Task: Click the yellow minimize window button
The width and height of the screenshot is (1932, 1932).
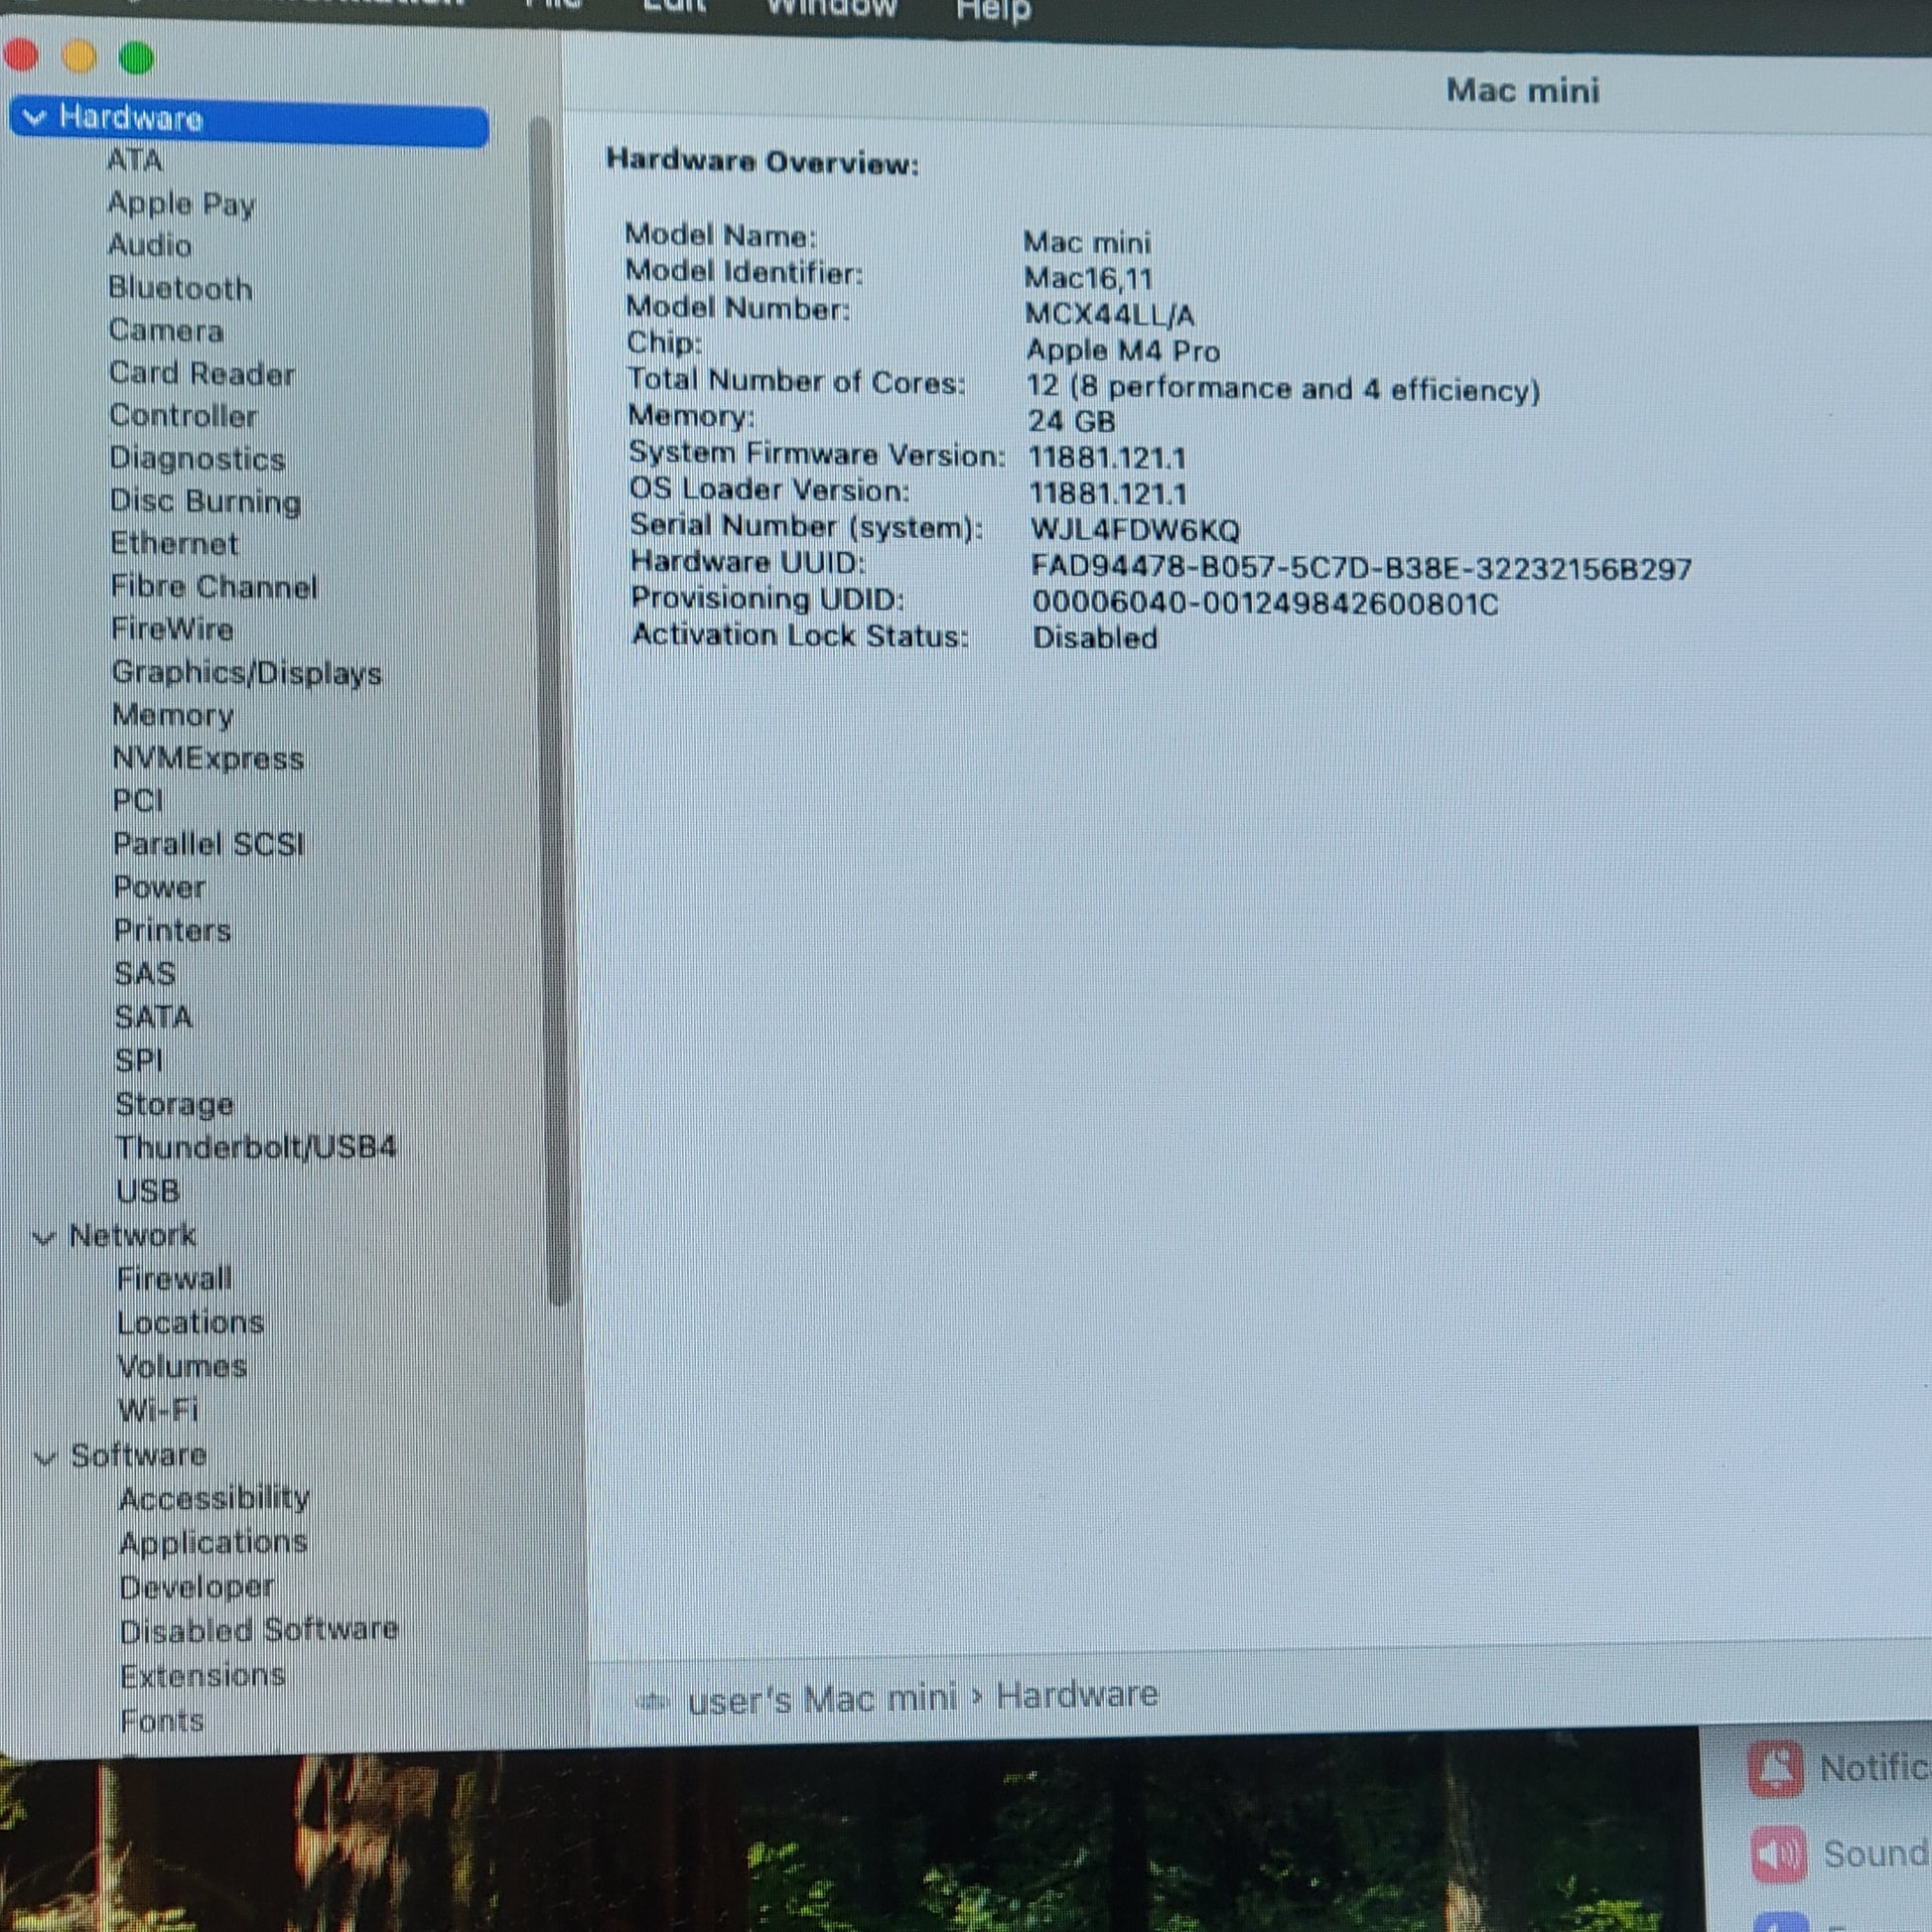Action: click(x=79, y=56)
